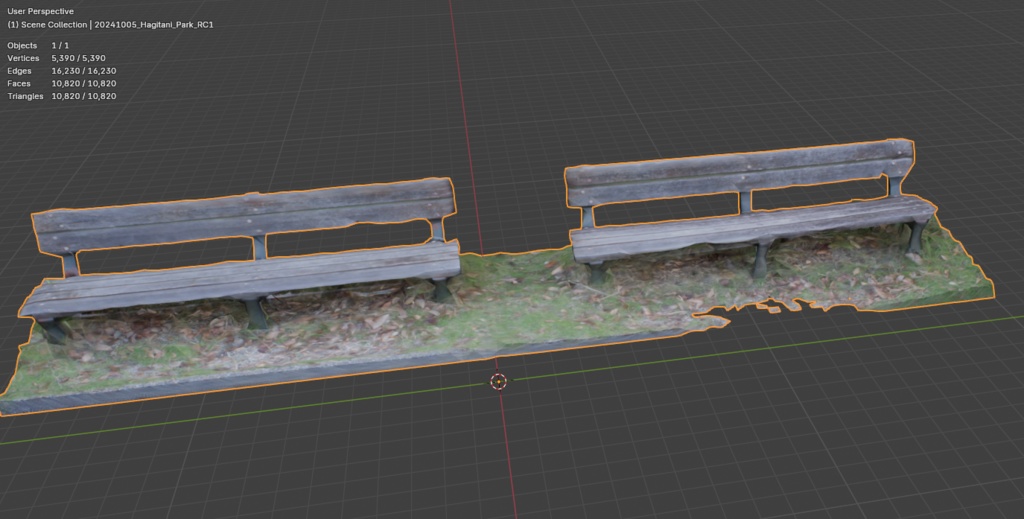Click the "Vertices 5,390 / 5,390" statistics line
Screen dimensions: 1024x519
point(56,58)
